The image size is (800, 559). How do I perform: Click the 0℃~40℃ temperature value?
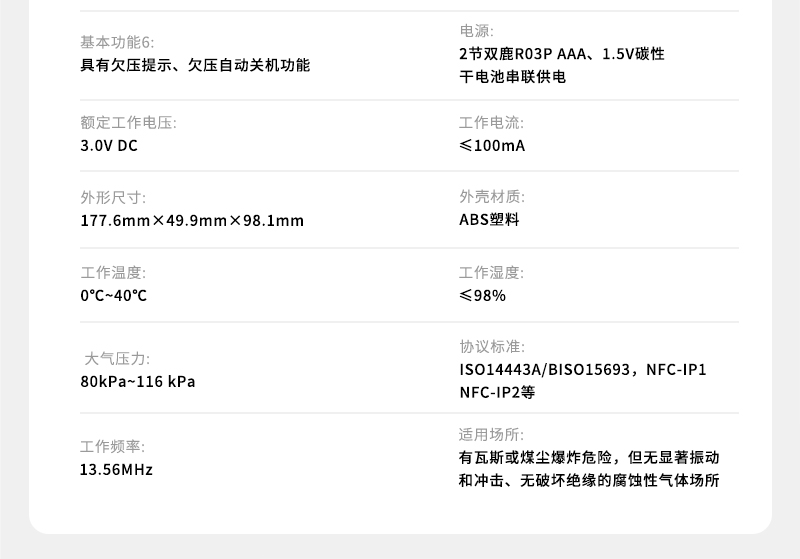click(x=114, y=295)
